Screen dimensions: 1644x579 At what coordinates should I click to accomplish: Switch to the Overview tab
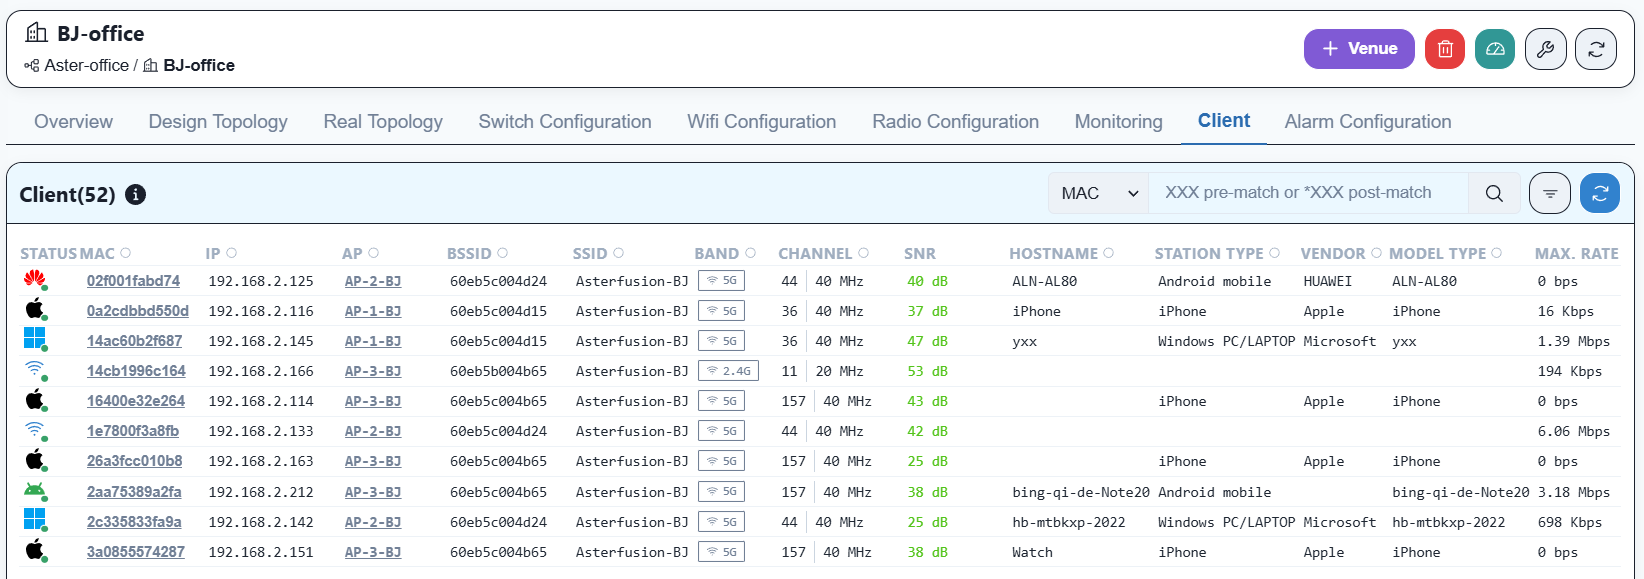pos(73,122)
